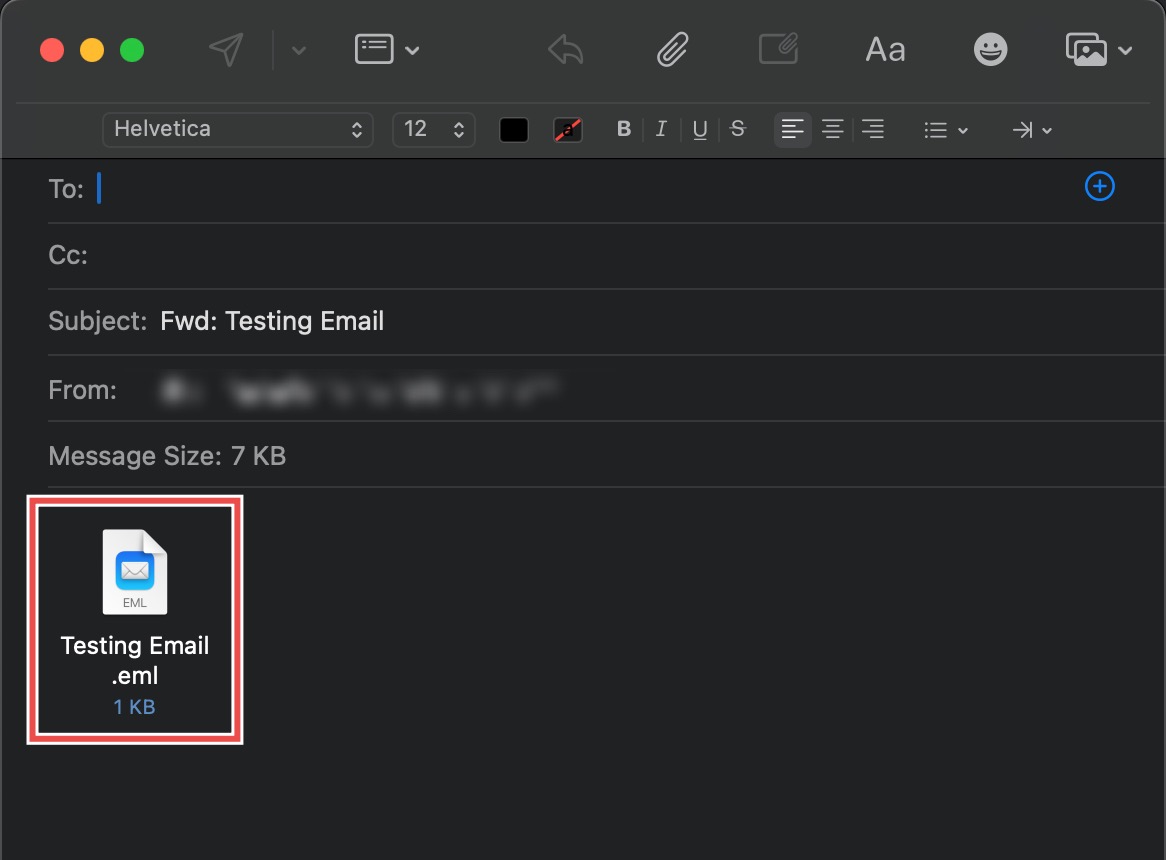1166x860 pixels.
Task: Open the font size 12 dropdown
Action: tap(434, 129)
